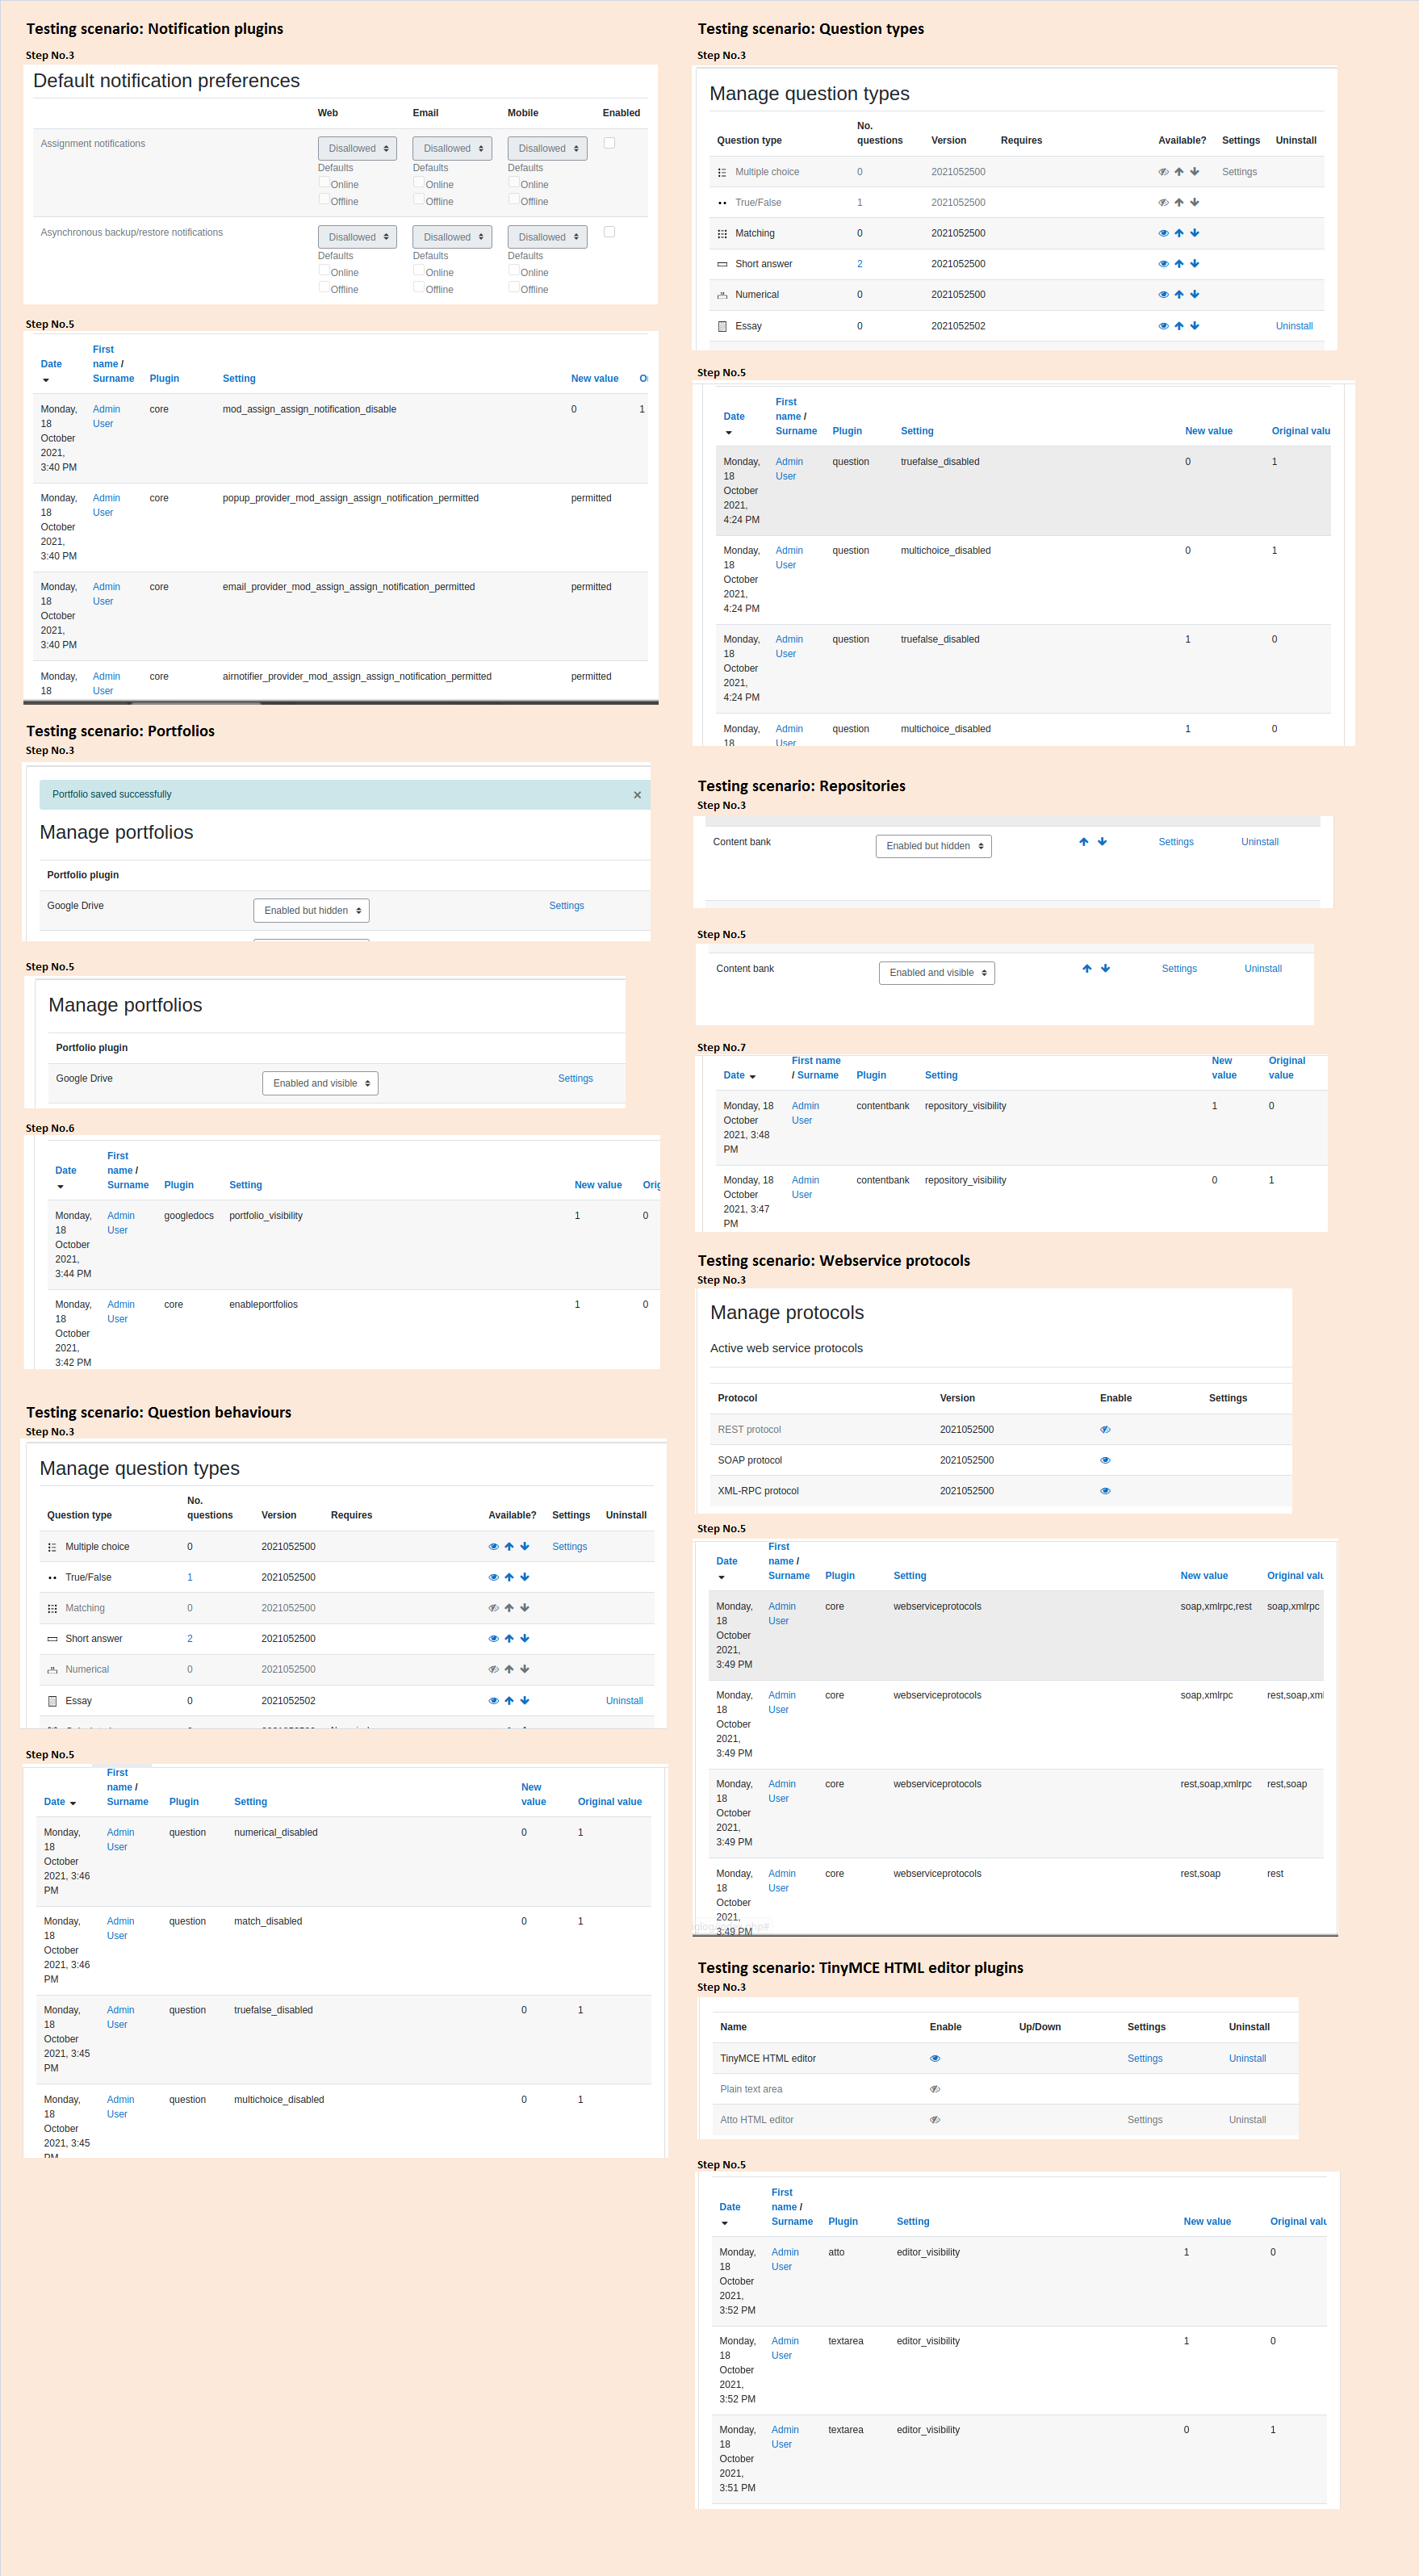The image size is (1419, 2576).
Task: Click Uninstall link for Atto HTML editor
Action: tap(1246, 2120)
